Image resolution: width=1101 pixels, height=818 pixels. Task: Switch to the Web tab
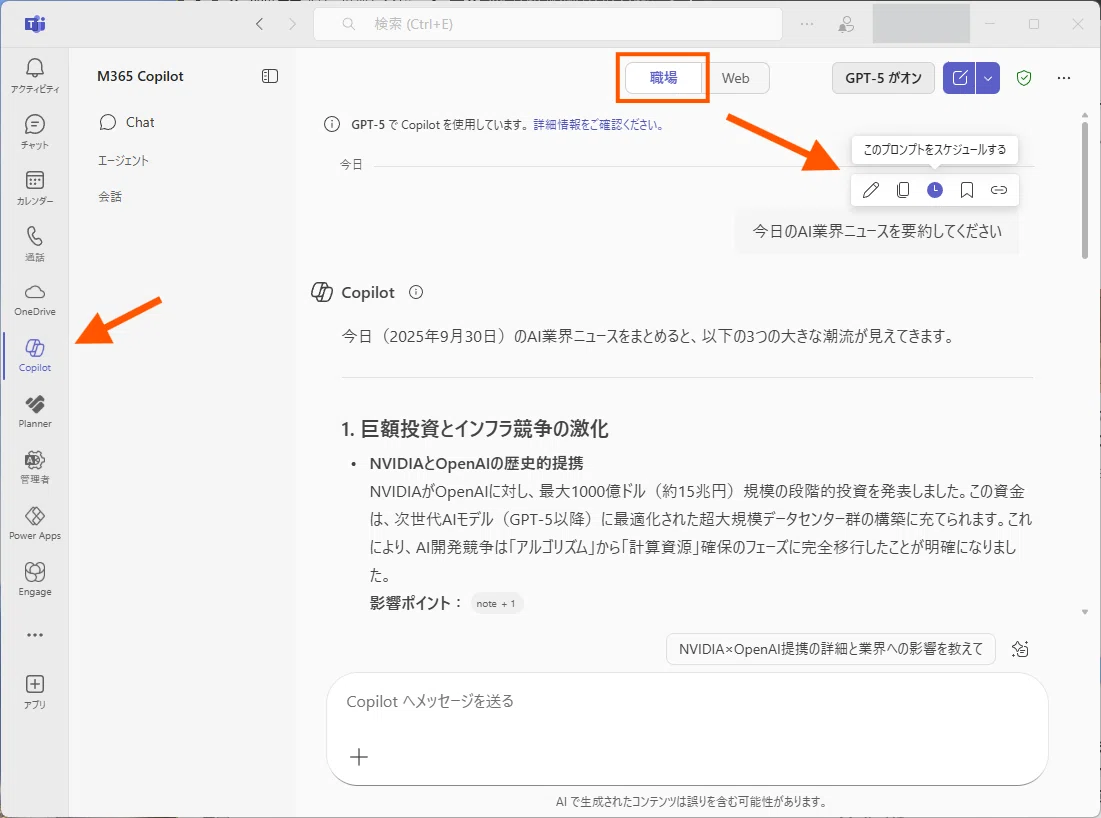click(x=736, y=78)
